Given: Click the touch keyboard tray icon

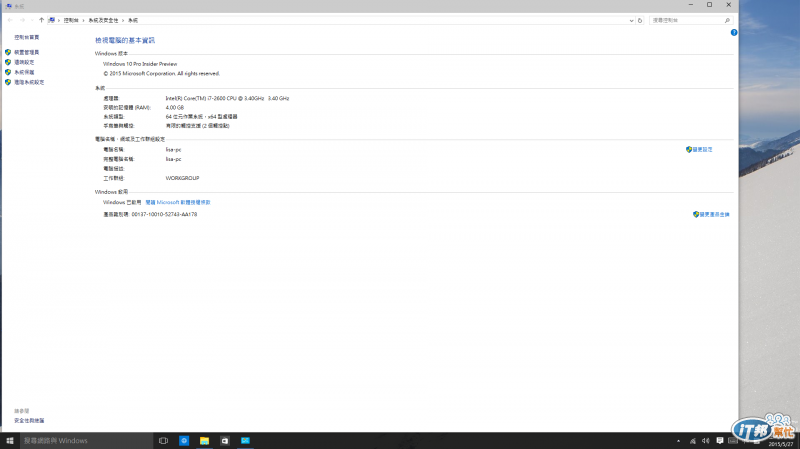Looking at the screenshot, I should click(733, 441).
